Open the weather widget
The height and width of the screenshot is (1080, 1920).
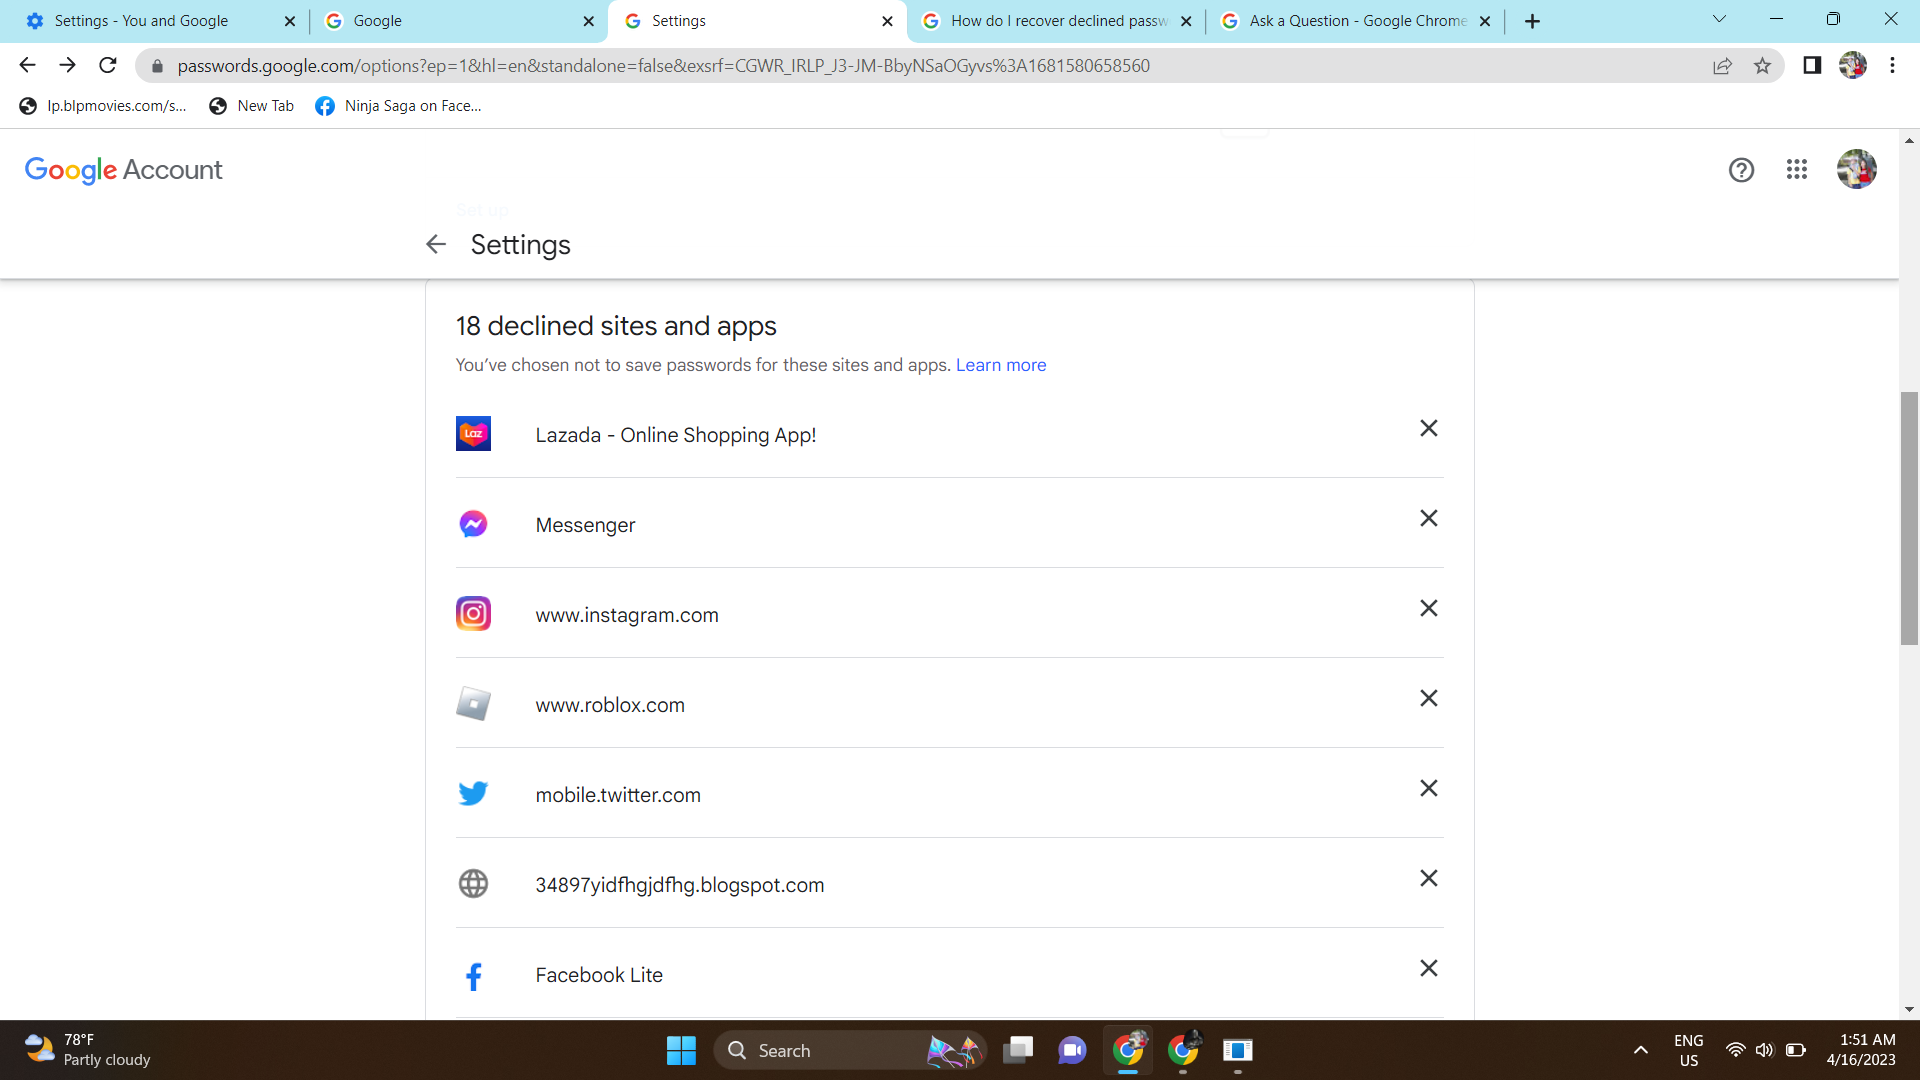coord(88,1050)
